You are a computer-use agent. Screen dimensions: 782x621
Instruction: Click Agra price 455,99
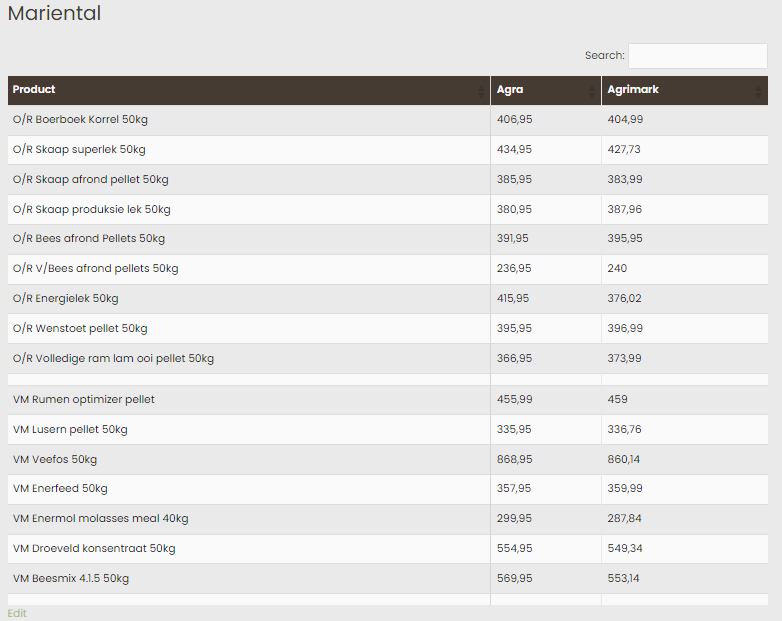[x=514, y=400]
